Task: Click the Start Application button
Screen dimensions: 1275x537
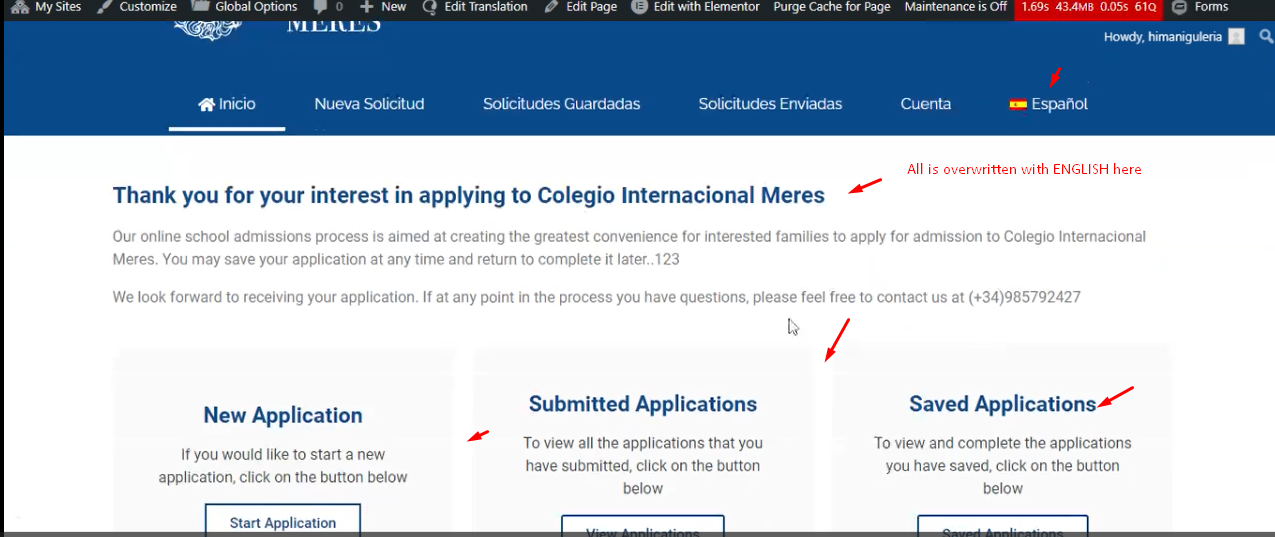Action: click(283, 522)
